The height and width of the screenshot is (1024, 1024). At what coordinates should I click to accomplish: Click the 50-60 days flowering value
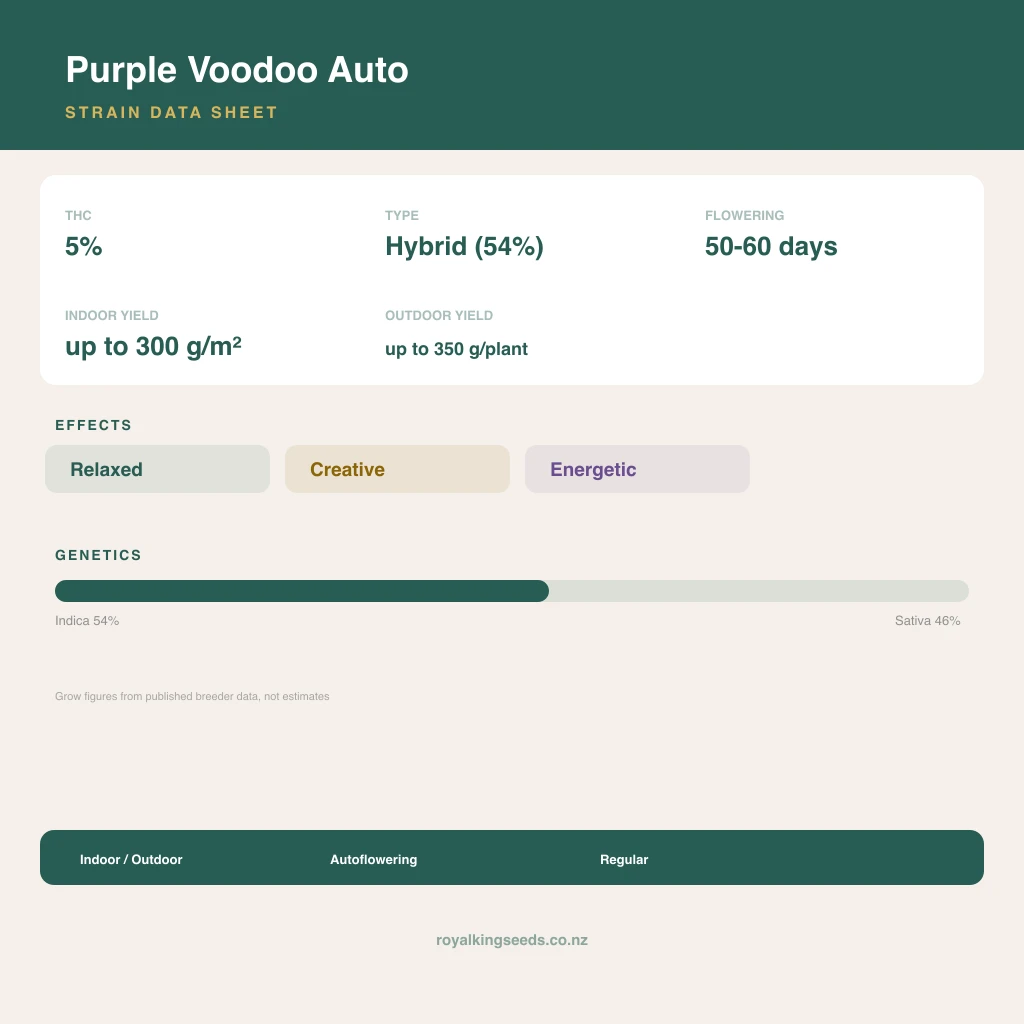(x=771, y=247)
